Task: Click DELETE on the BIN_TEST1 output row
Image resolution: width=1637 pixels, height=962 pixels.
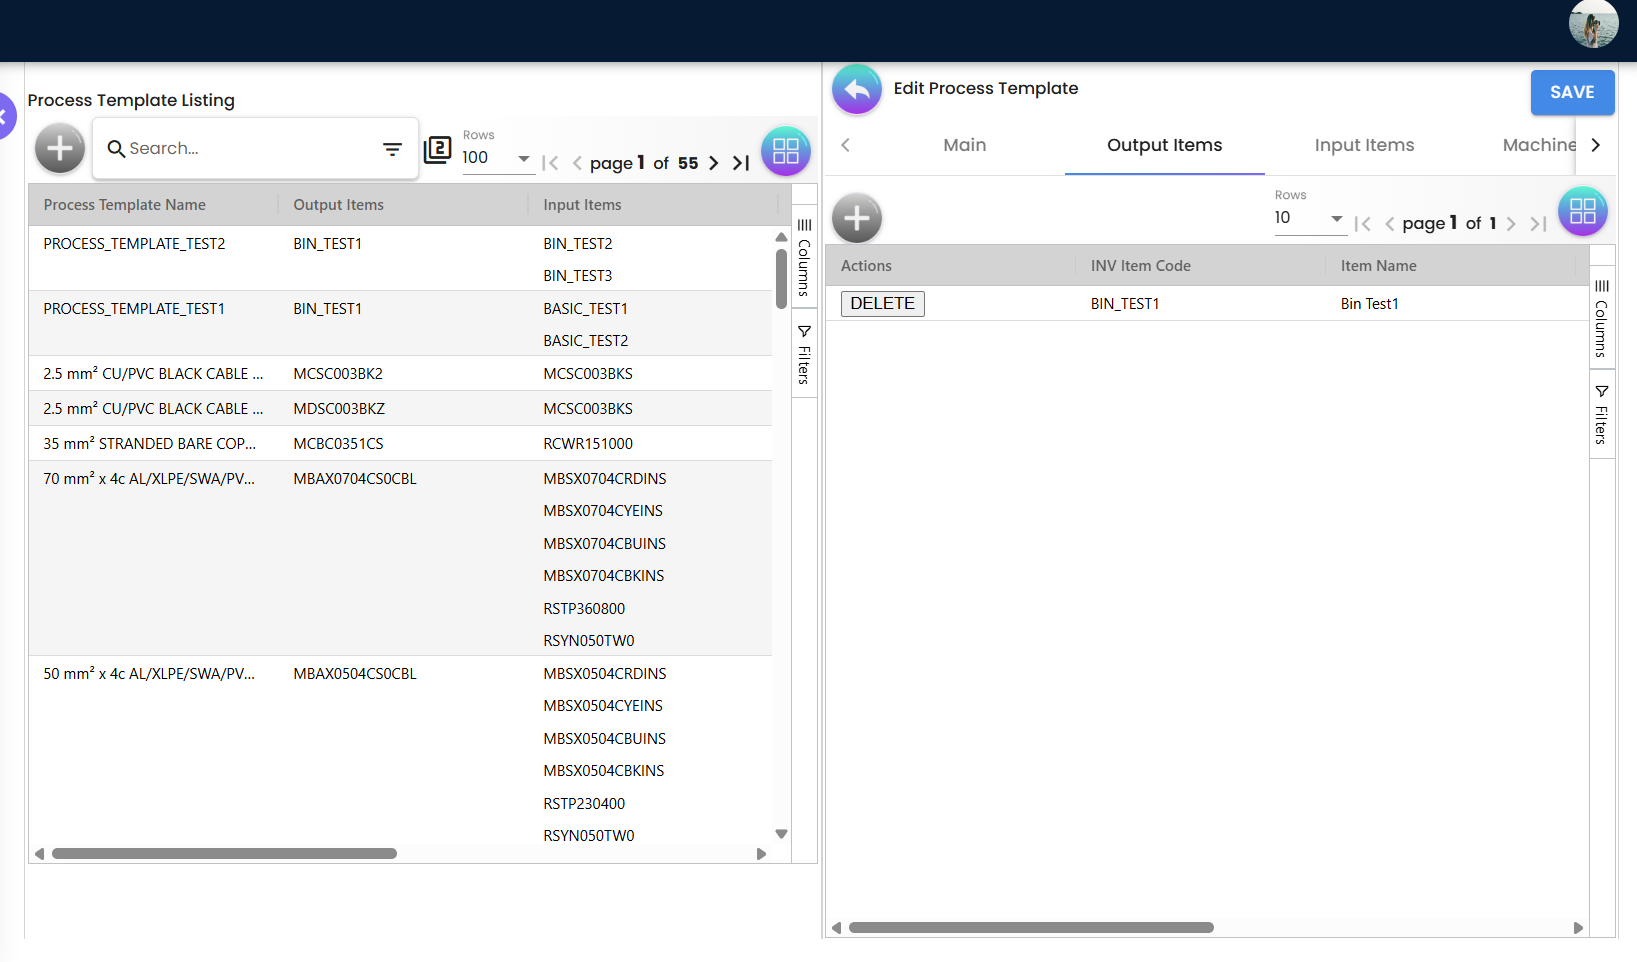Action: [x=882, y=303]
